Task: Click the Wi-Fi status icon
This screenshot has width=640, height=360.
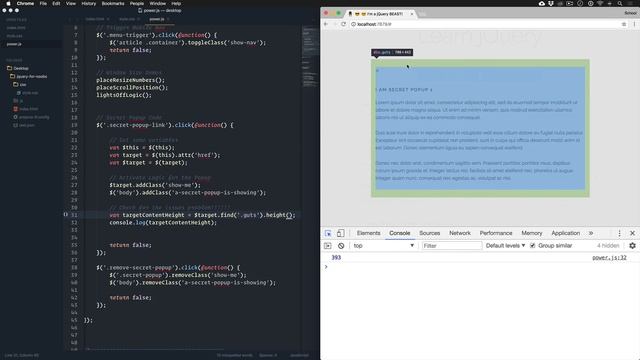Action: [x=600, y=3]
